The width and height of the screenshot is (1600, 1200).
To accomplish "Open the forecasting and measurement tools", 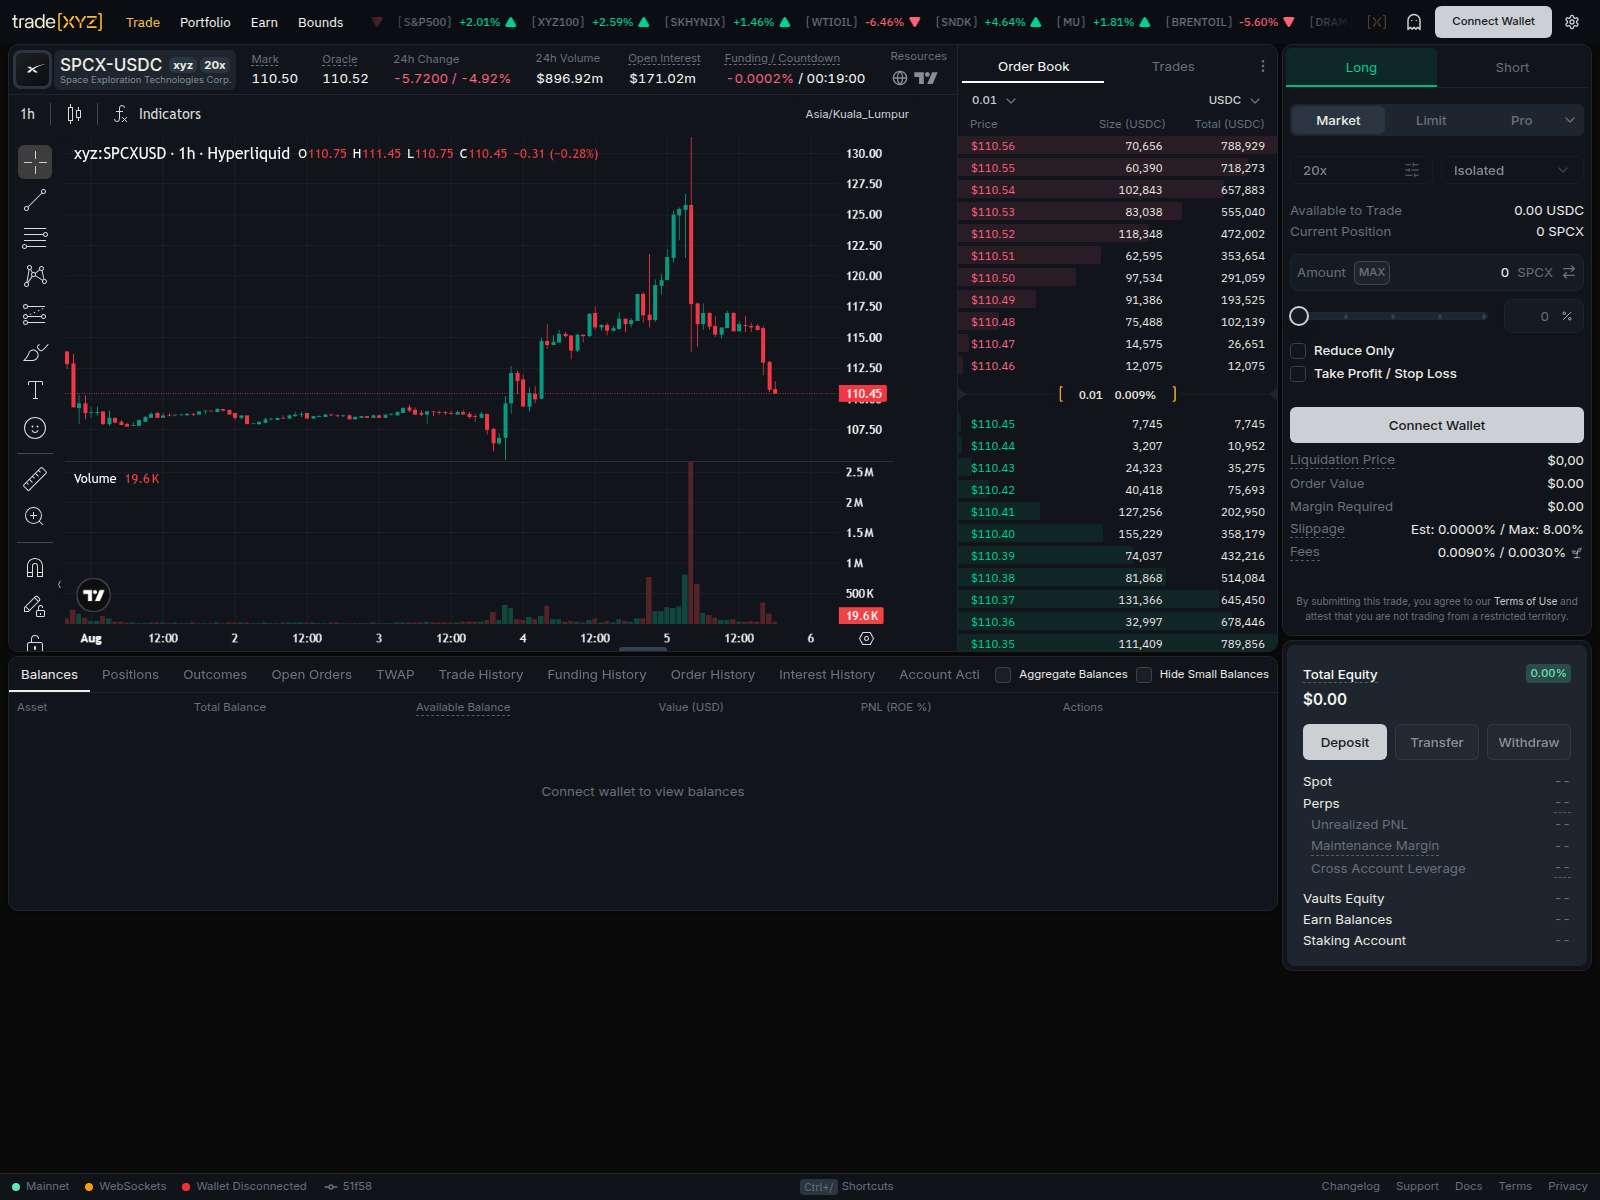I will [x=35, y=314].
